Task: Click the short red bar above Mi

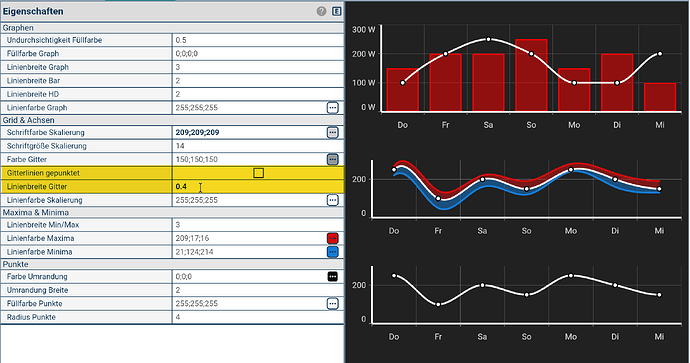Action: coord(660,97)
